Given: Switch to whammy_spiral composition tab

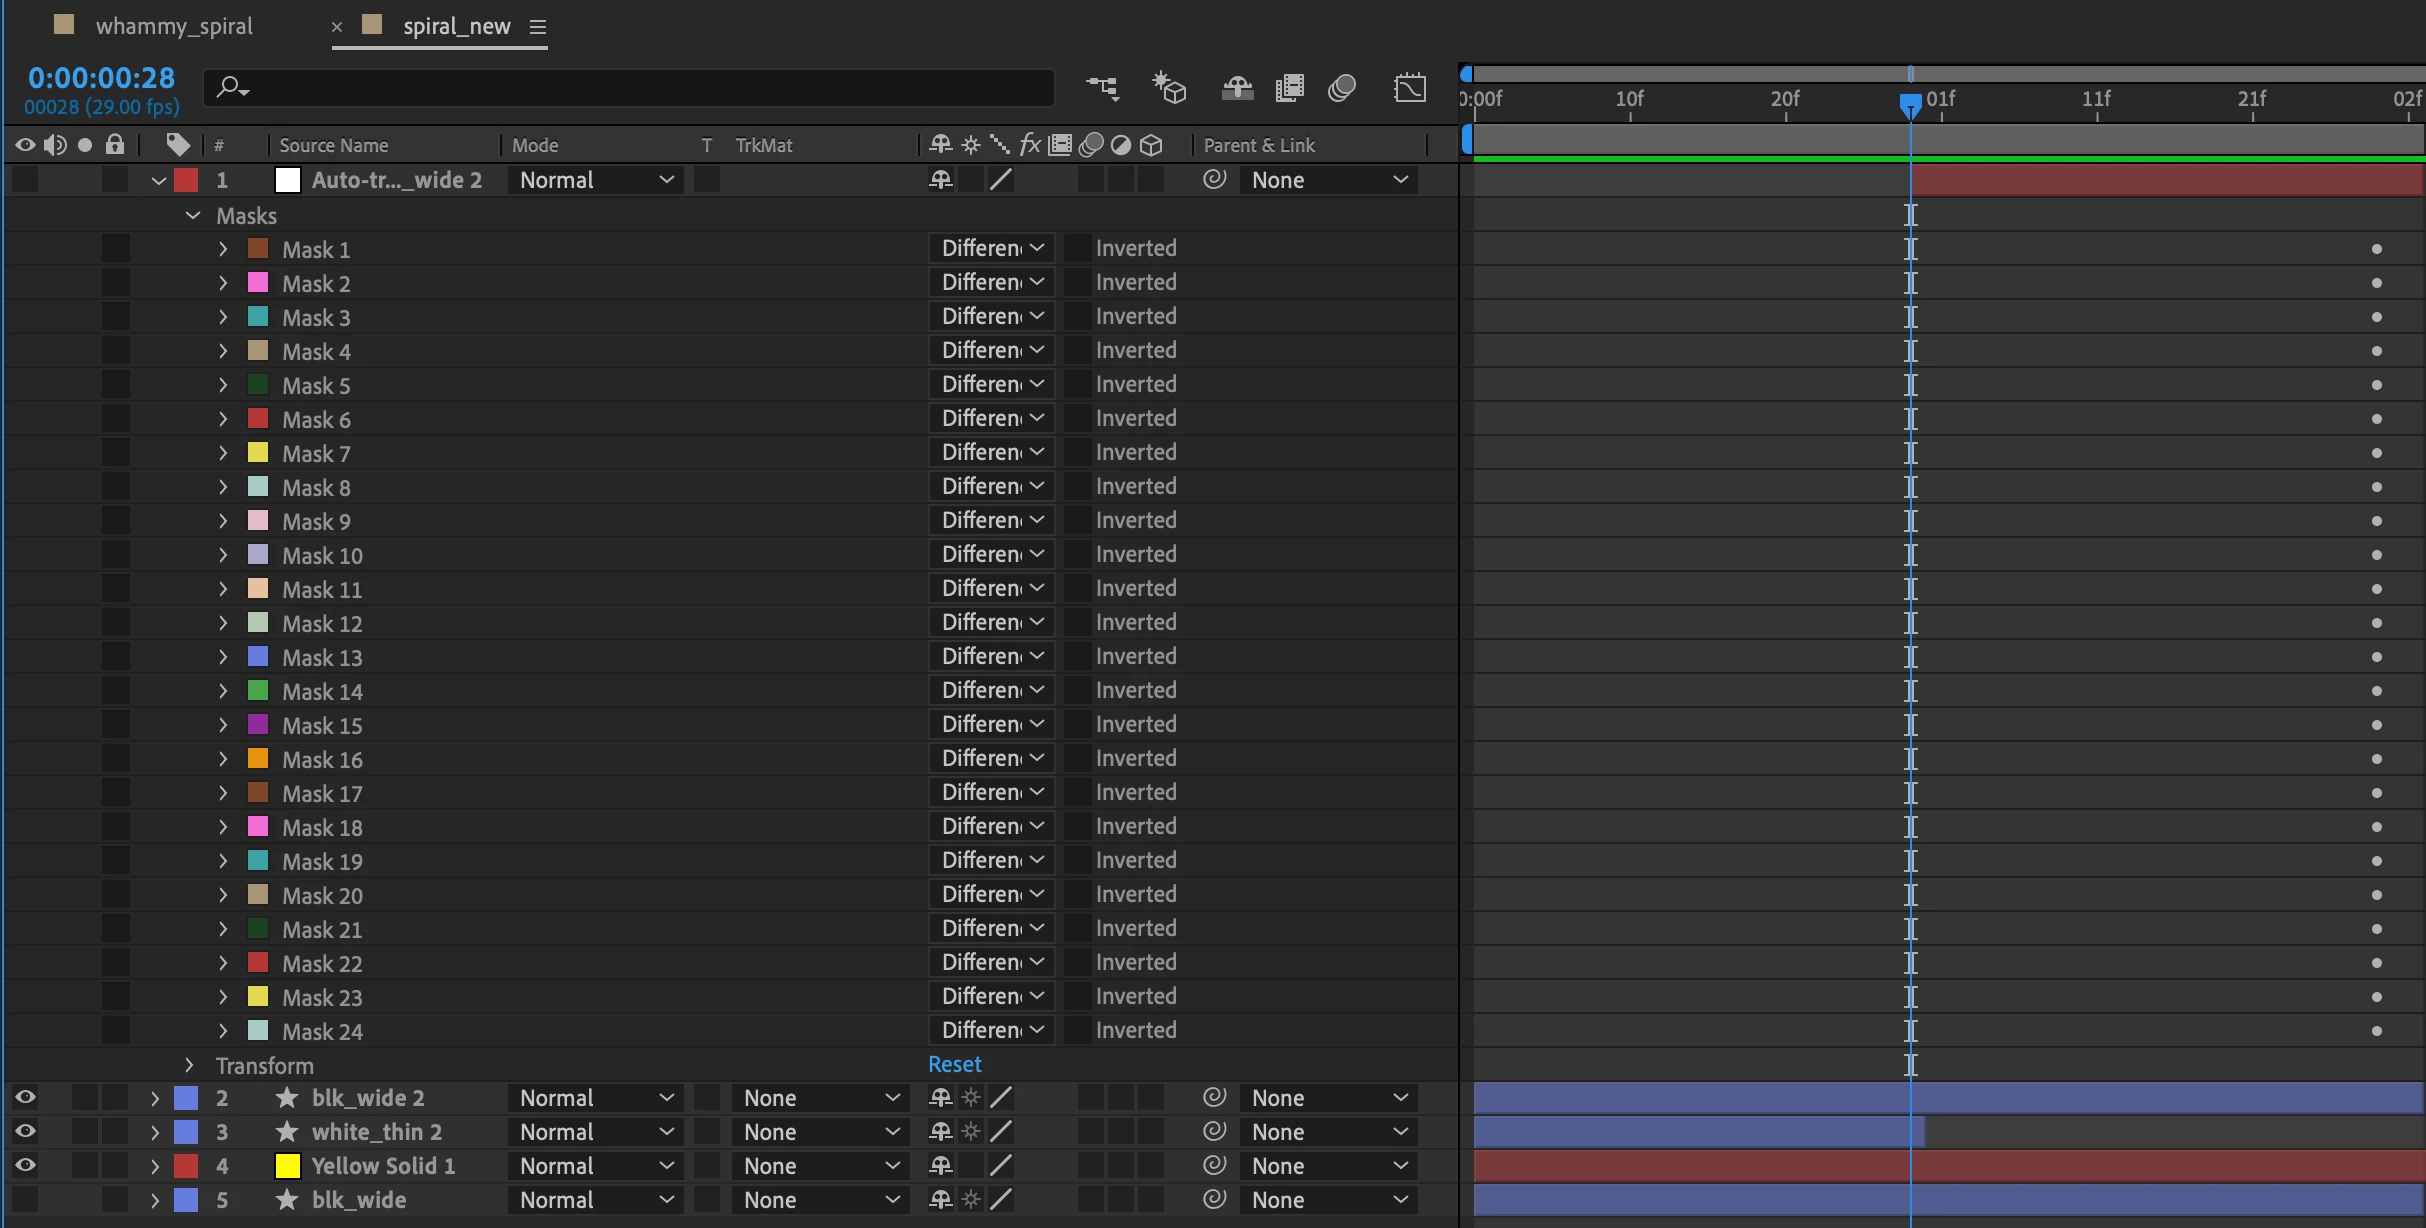Looking at the screenshot, I should [174, 26].
